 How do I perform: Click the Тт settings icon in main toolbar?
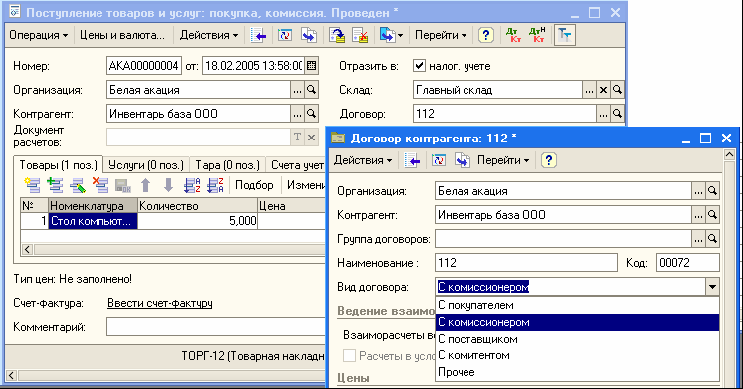click(564, 35)
